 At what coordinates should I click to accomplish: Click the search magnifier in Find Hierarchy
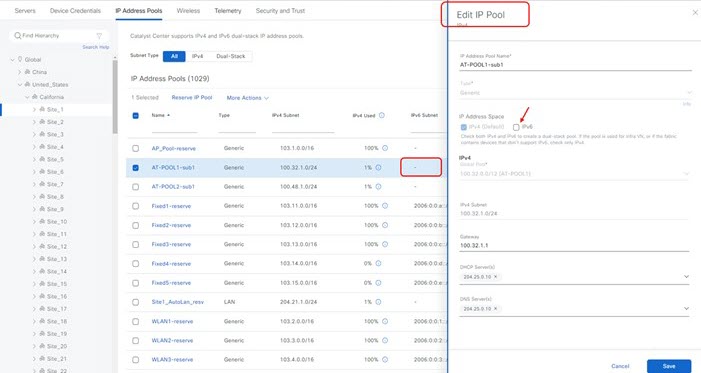click(17, 35)
